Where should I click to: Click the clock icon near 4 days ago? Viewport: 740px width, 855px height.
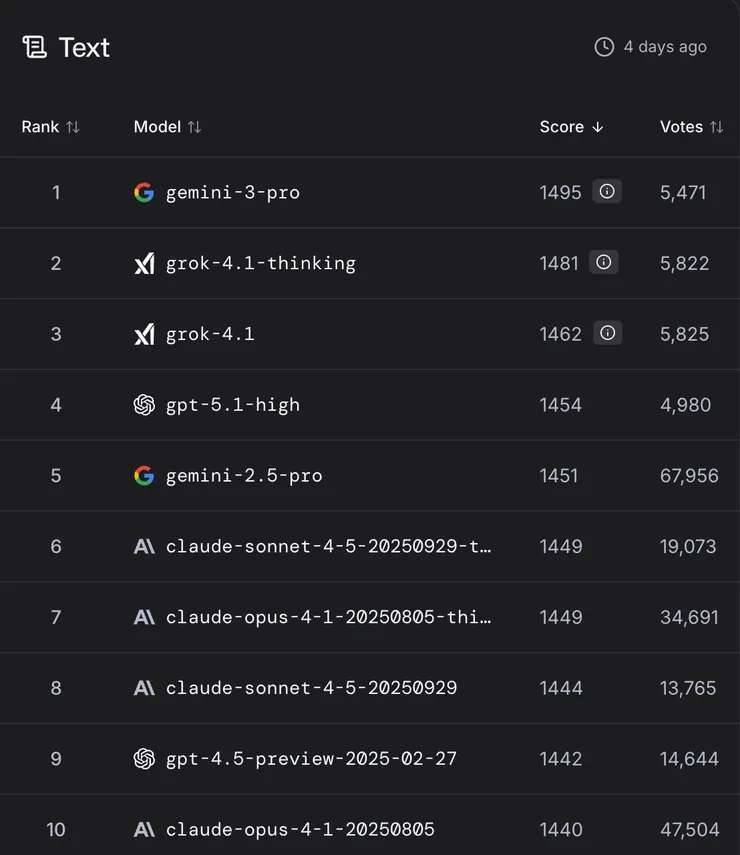click(604, 46)
